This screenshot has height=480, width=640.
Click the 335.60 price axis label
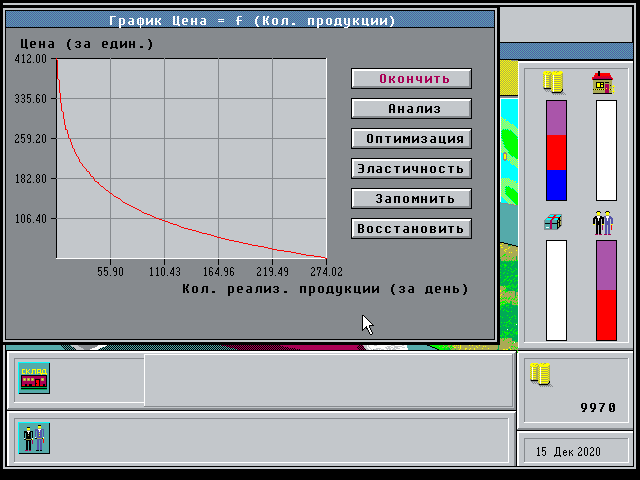click(31, 99)
